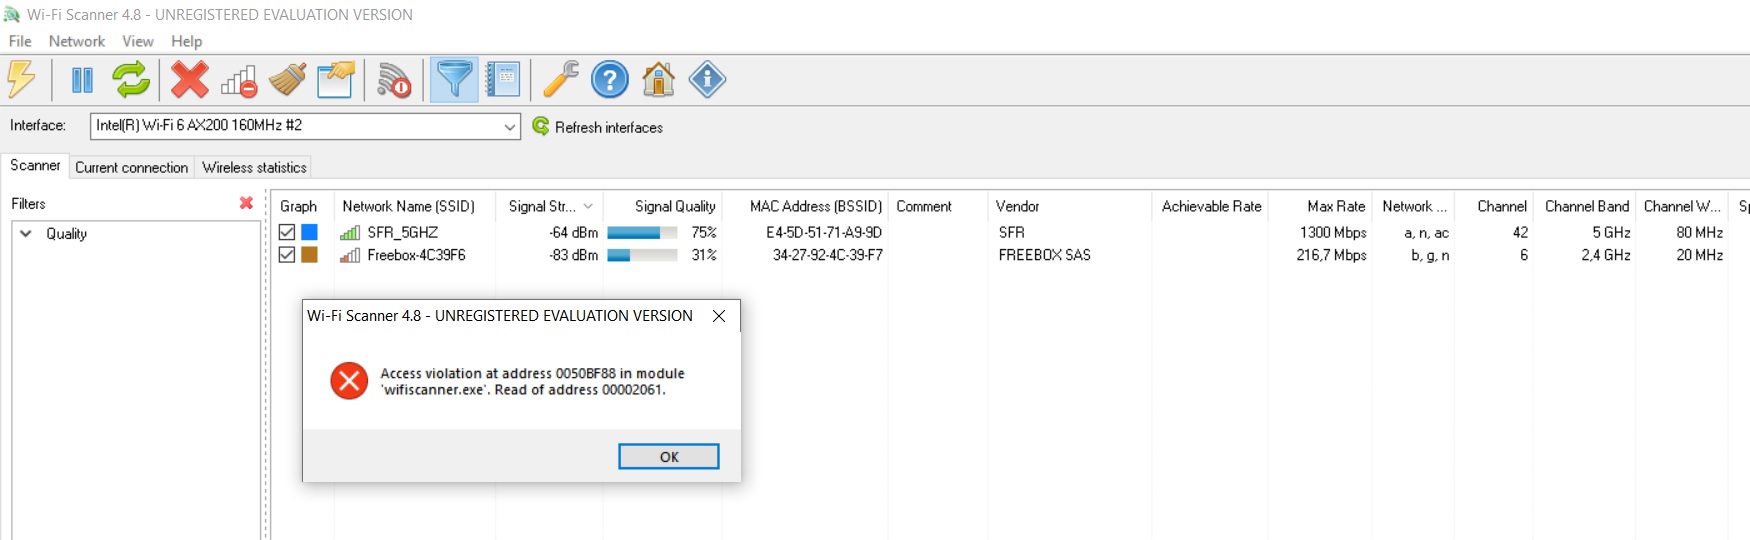Collapse the Quality filter section
Image resolution: width=1750 pixels, height=540 pixels.
(x=26, y=234)
